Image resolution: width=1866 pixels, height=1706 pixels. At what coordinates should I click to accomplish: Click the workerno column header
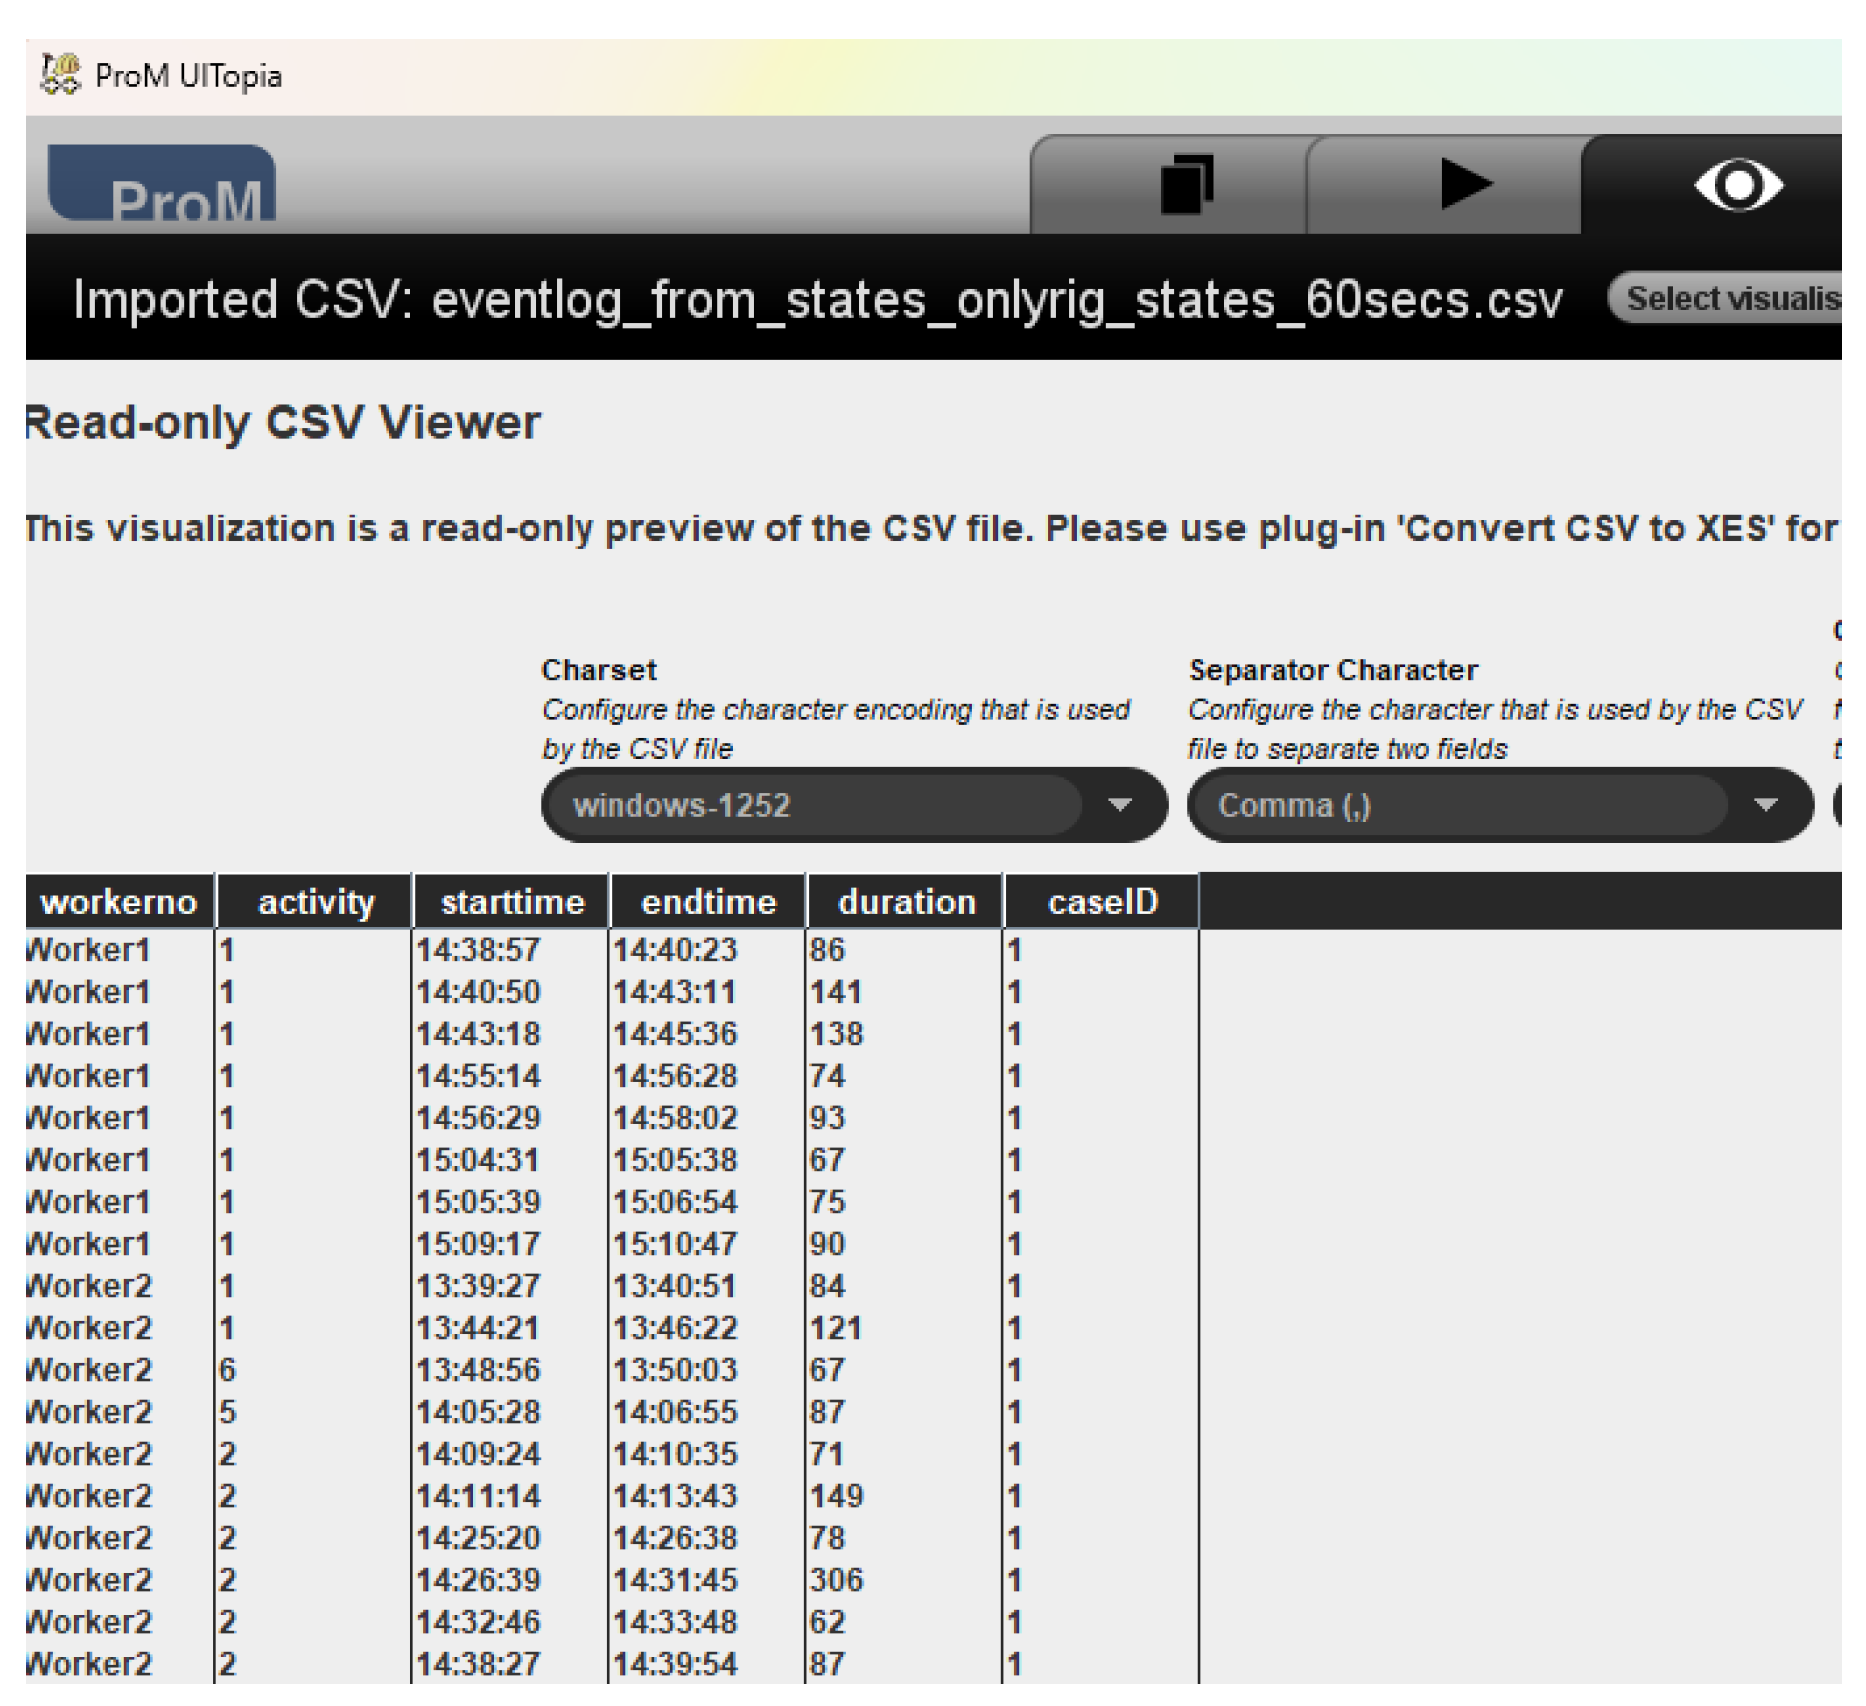pos(119,902)
